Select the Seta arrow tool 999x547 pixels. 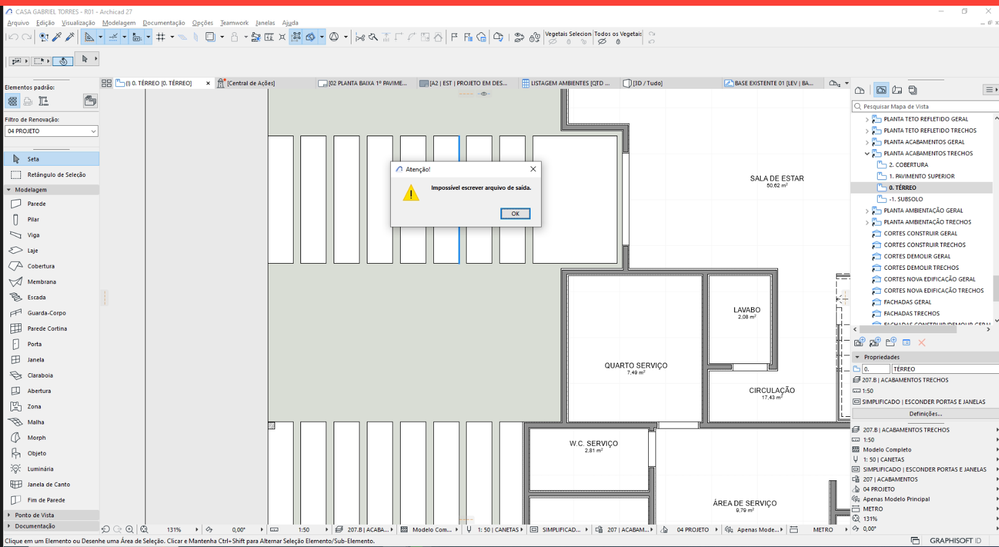[x=51, y=159]
